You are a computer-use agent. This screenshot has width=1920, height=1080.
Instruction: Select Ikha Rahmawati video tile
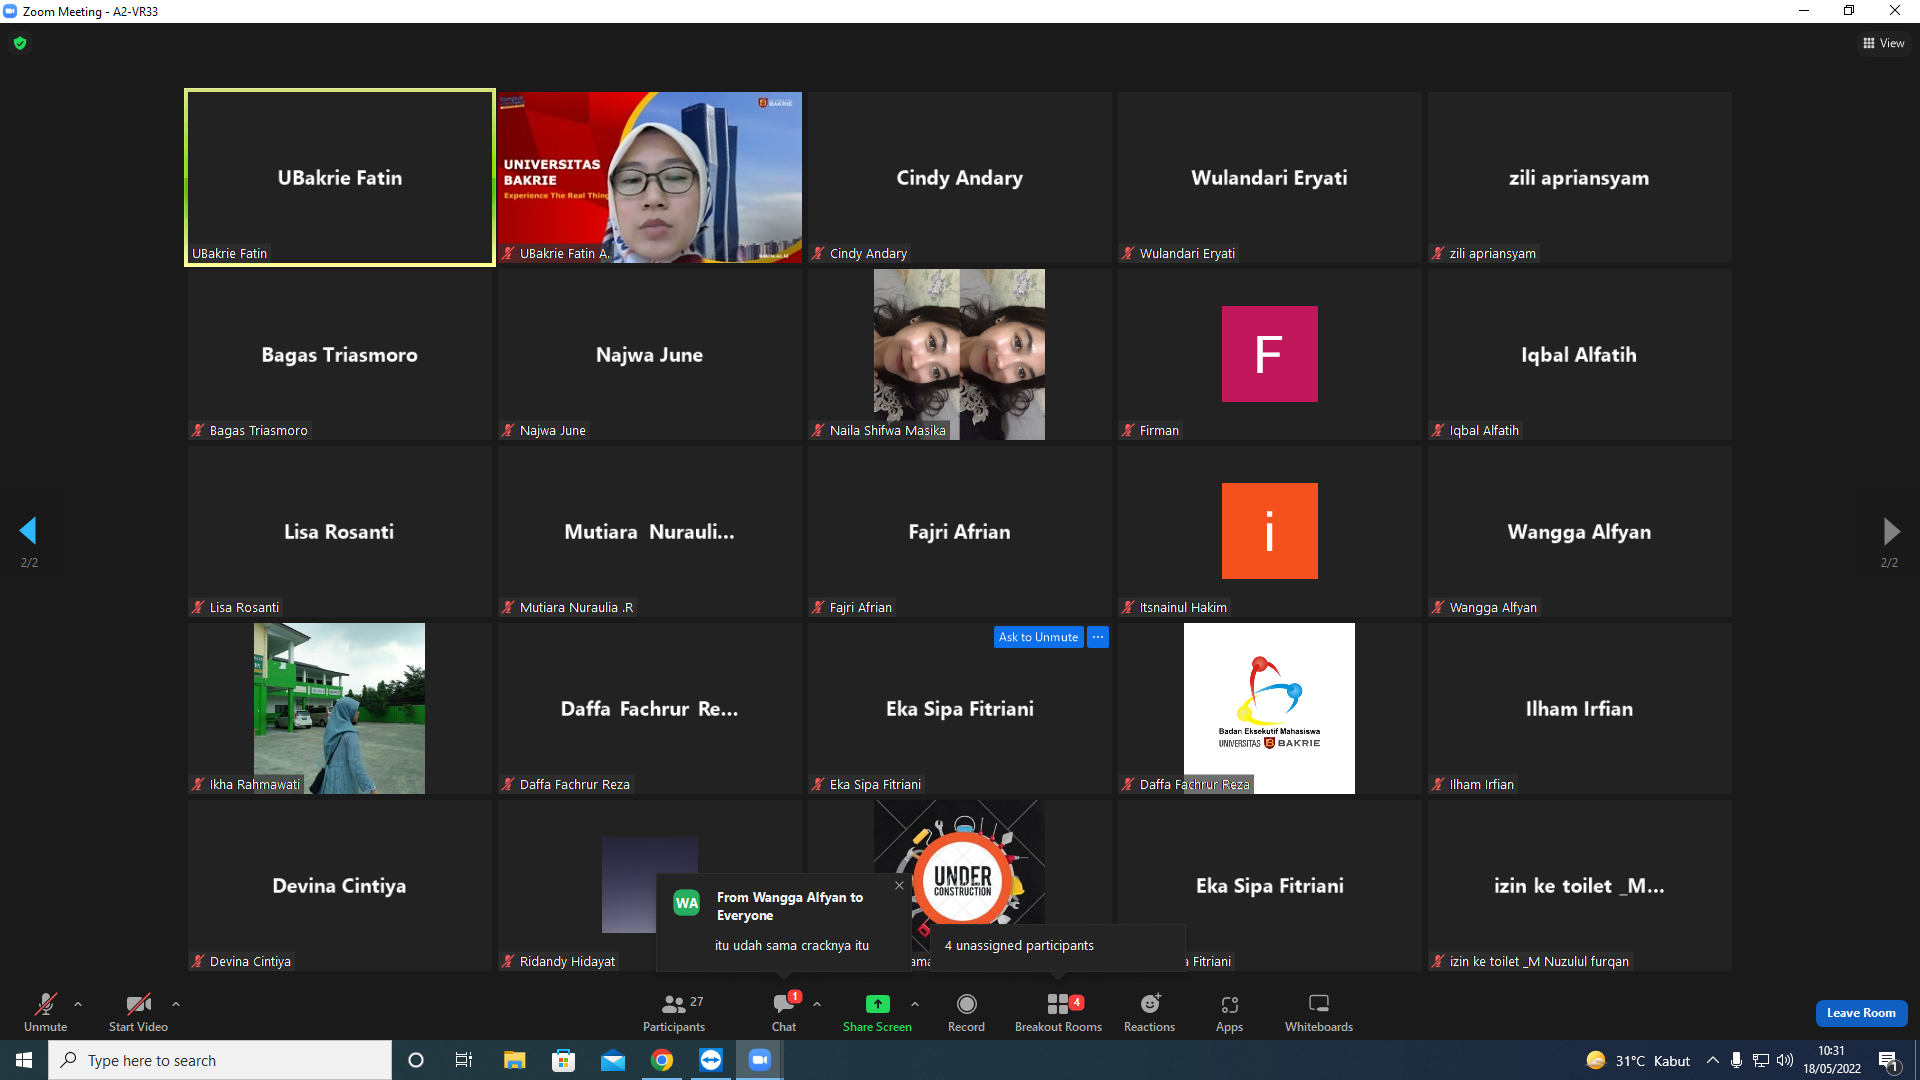tap(339, 708)
